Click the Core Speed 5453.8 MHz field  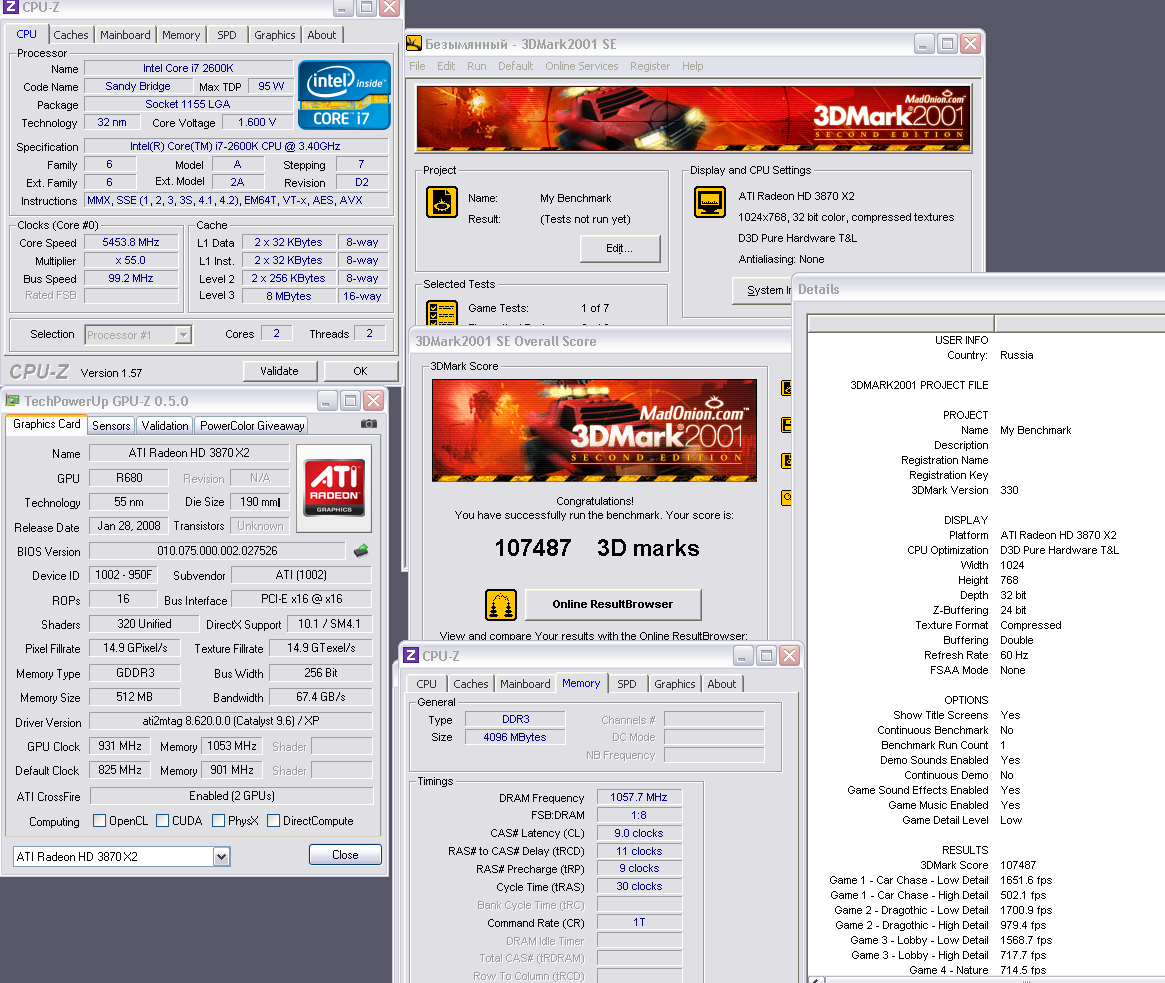click(x=131, y=242)
